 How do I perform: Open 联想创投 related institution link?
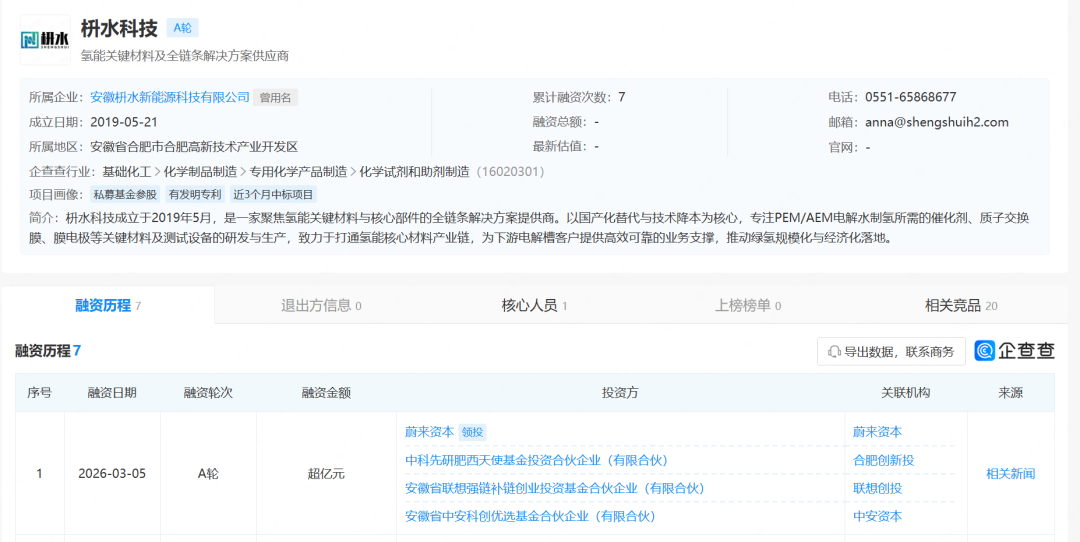pyautogui.click(x=878, y=488)
